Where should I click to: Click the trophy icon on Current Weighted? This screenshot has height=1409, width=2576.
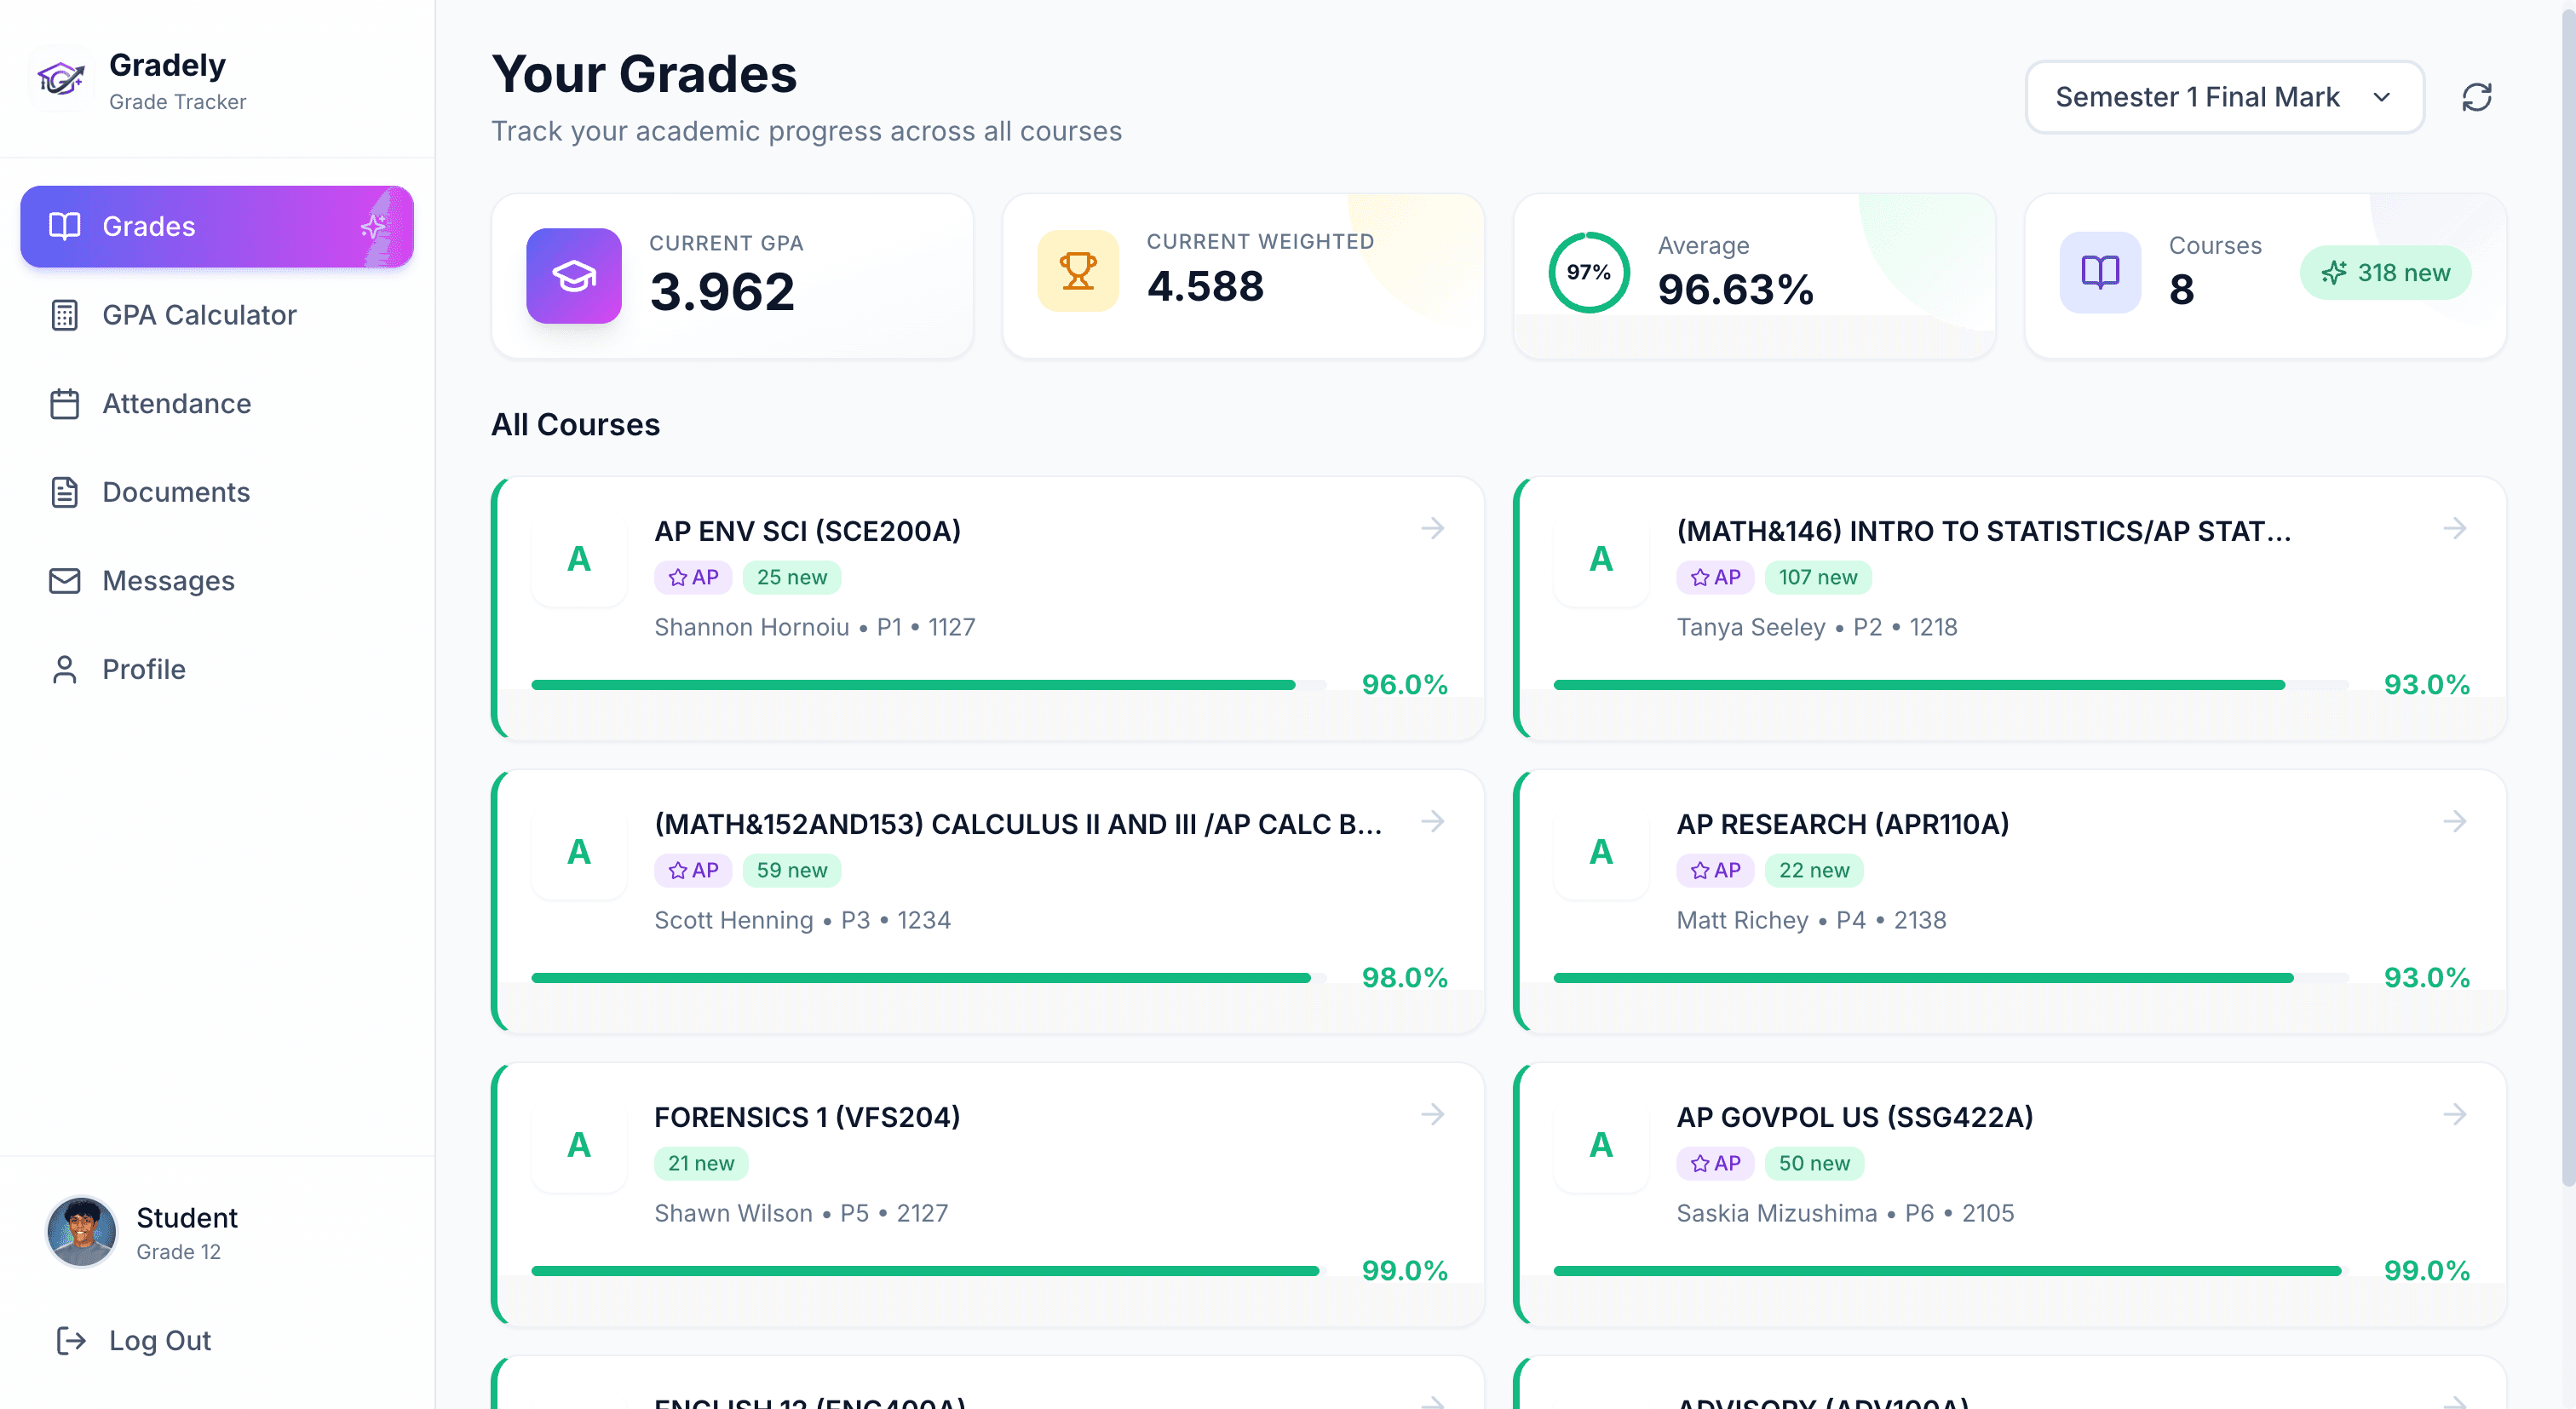coord(1077,271)
